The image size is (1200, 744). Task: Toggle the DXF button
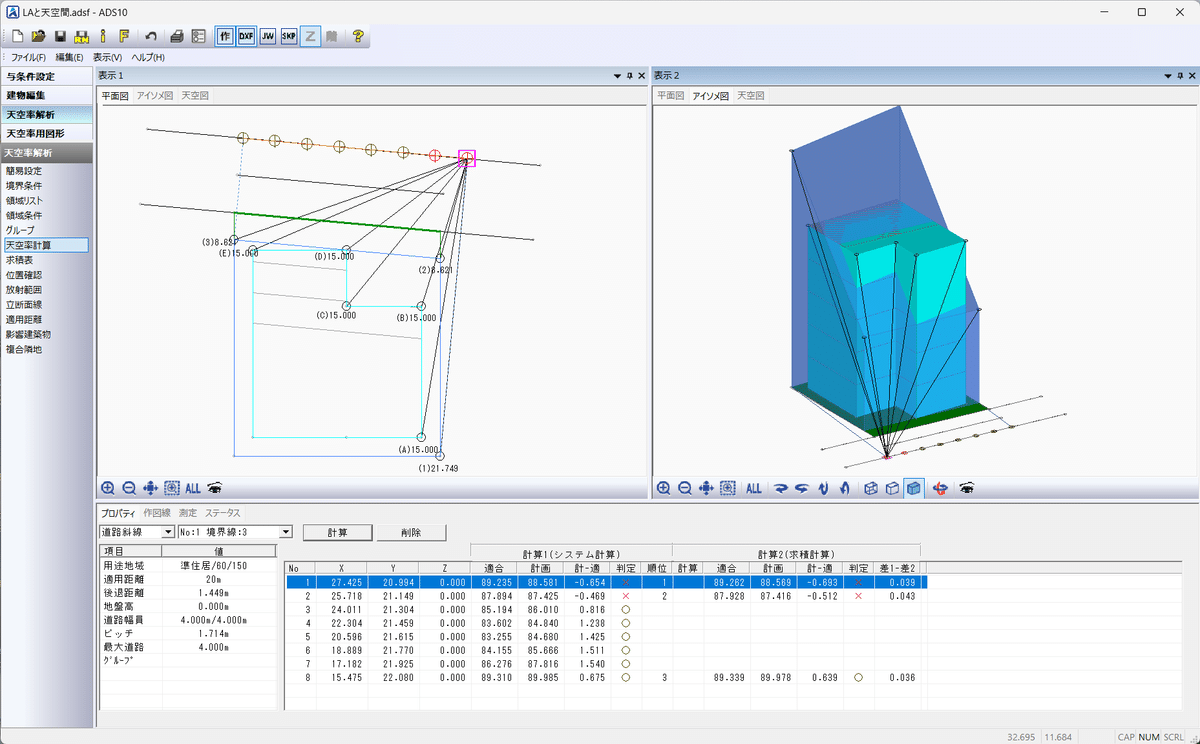[x=246, y=37]
